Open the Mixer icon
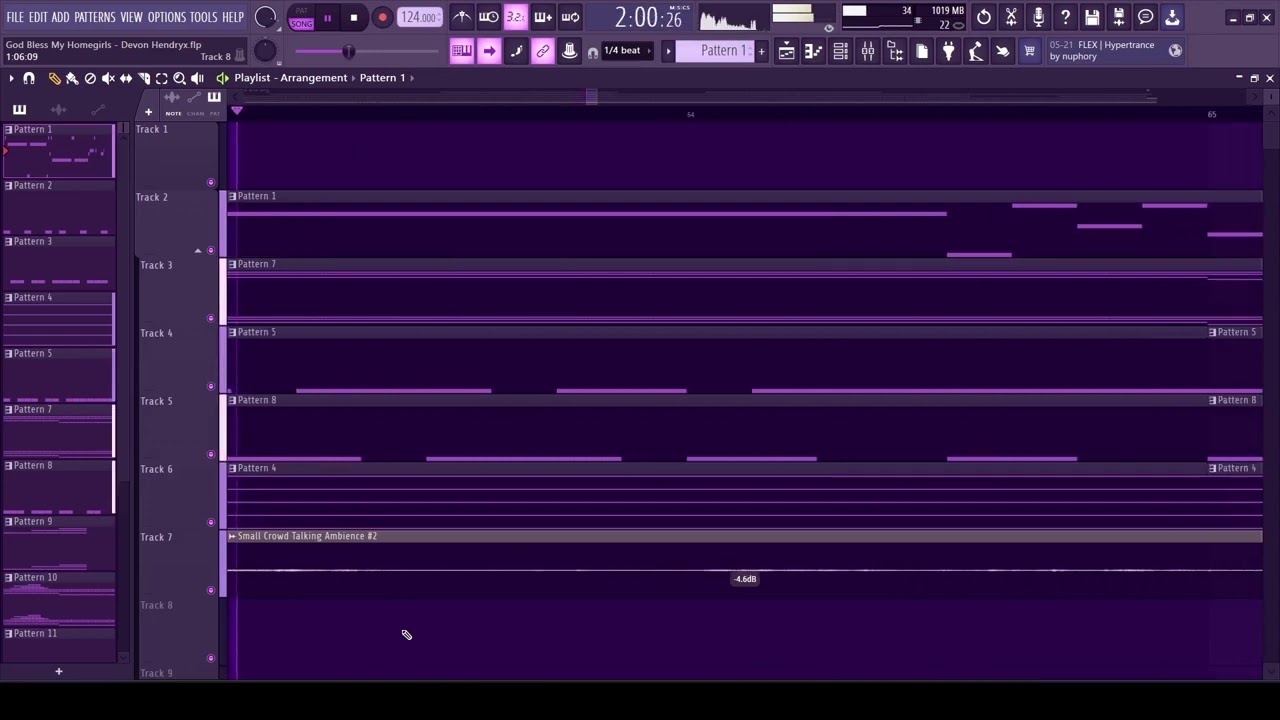Image resolution: width=1280 pixels, height=720 pixels. click(x=867, y=51)
